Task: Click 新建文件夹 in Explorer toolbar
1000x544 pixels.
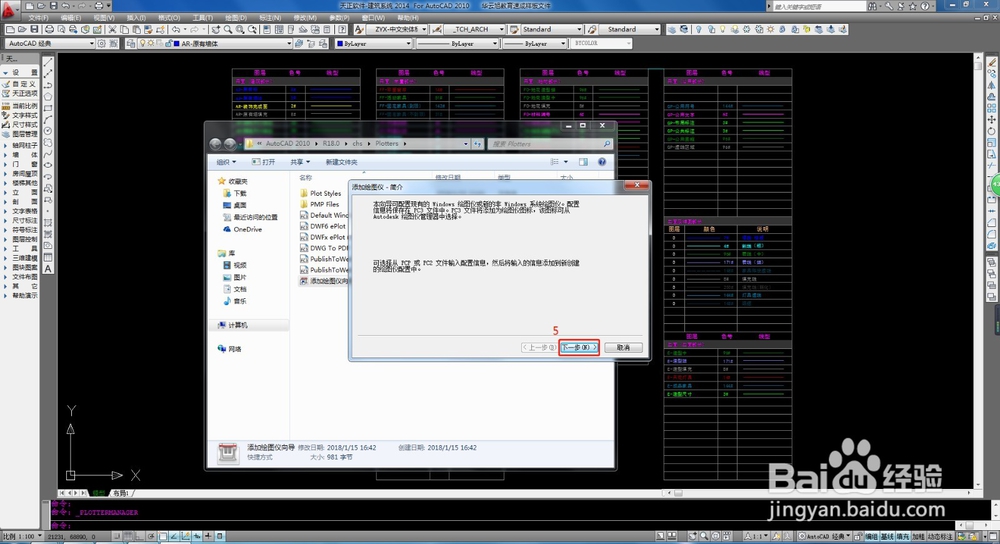Action: point(341,162)
